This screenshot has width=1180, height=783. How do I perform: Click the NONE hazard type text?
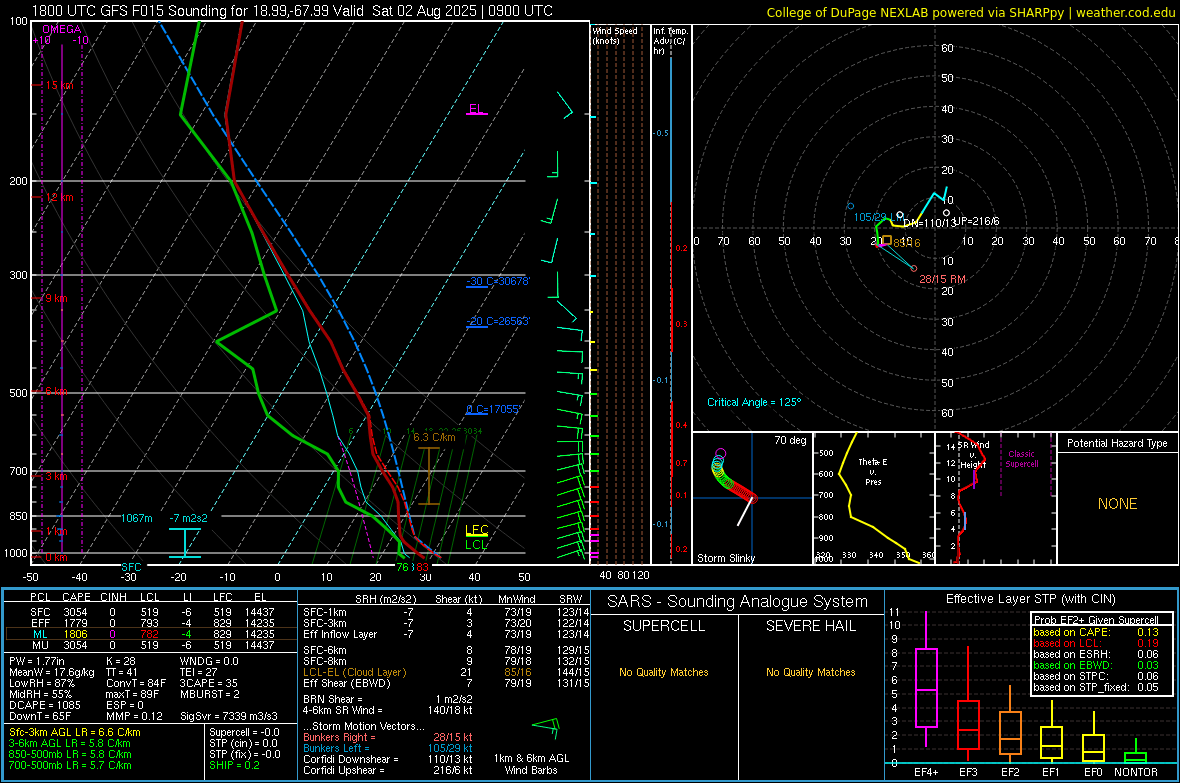[x=1117, y=504]
